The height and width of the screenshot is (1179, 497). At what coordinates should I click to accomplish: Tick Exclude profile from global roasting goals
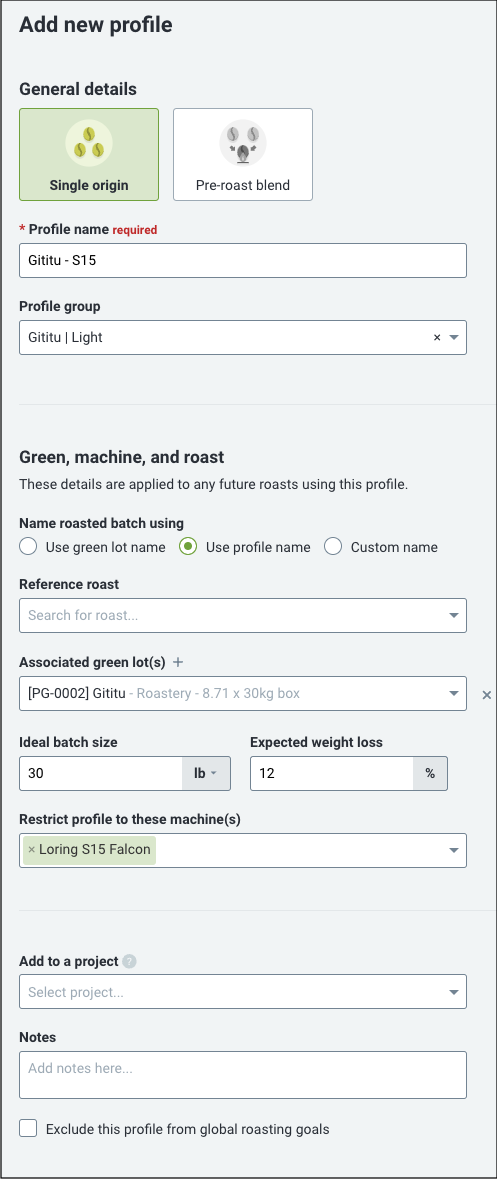click(x=29, y=1128)
